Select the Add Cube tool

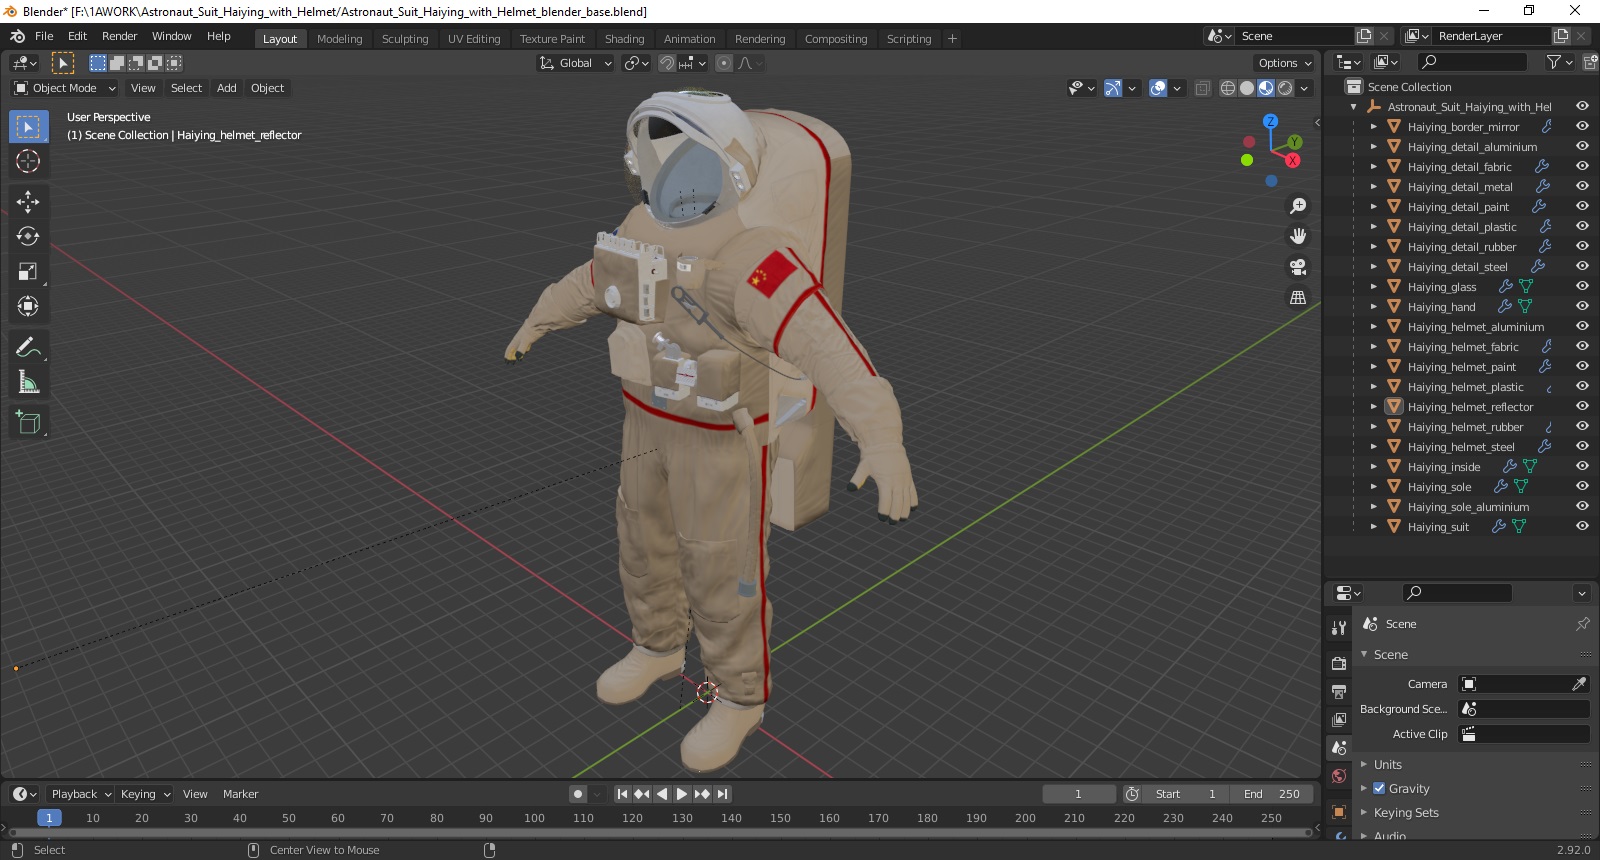pos(28,423)
